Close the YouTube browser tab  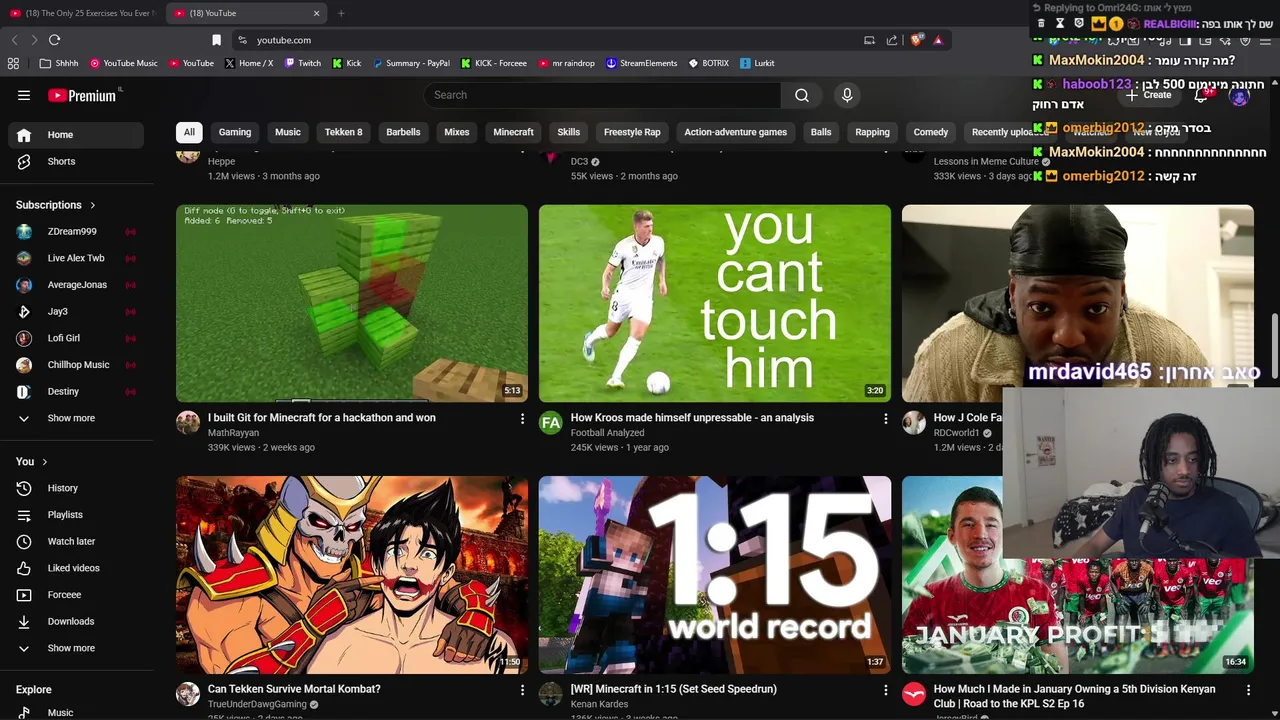click(316, 13)
